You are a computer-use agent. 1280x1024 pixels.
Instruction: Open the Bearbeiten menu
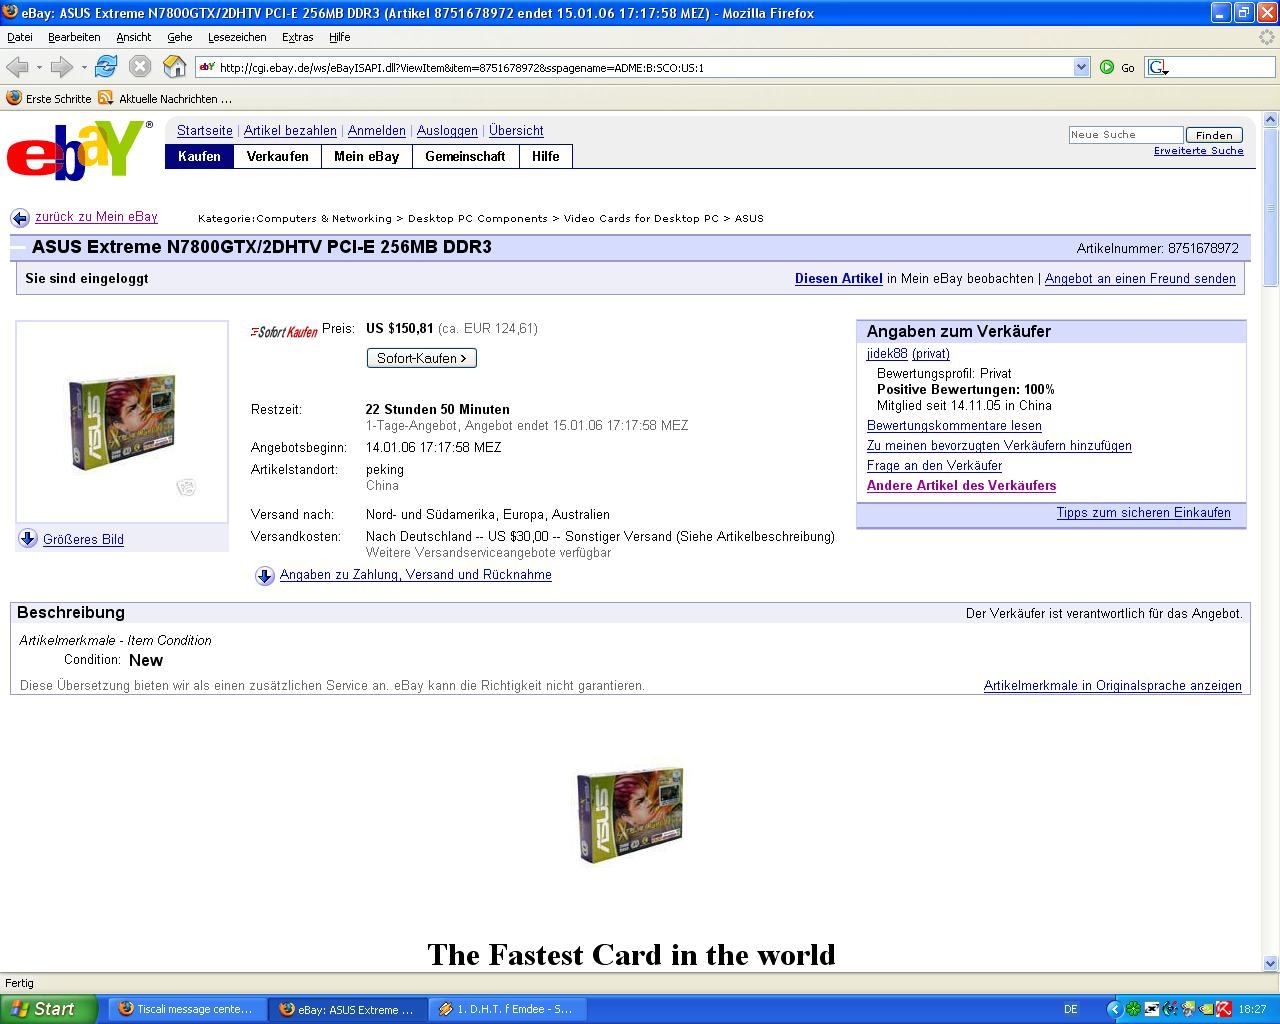click(74, 37)
